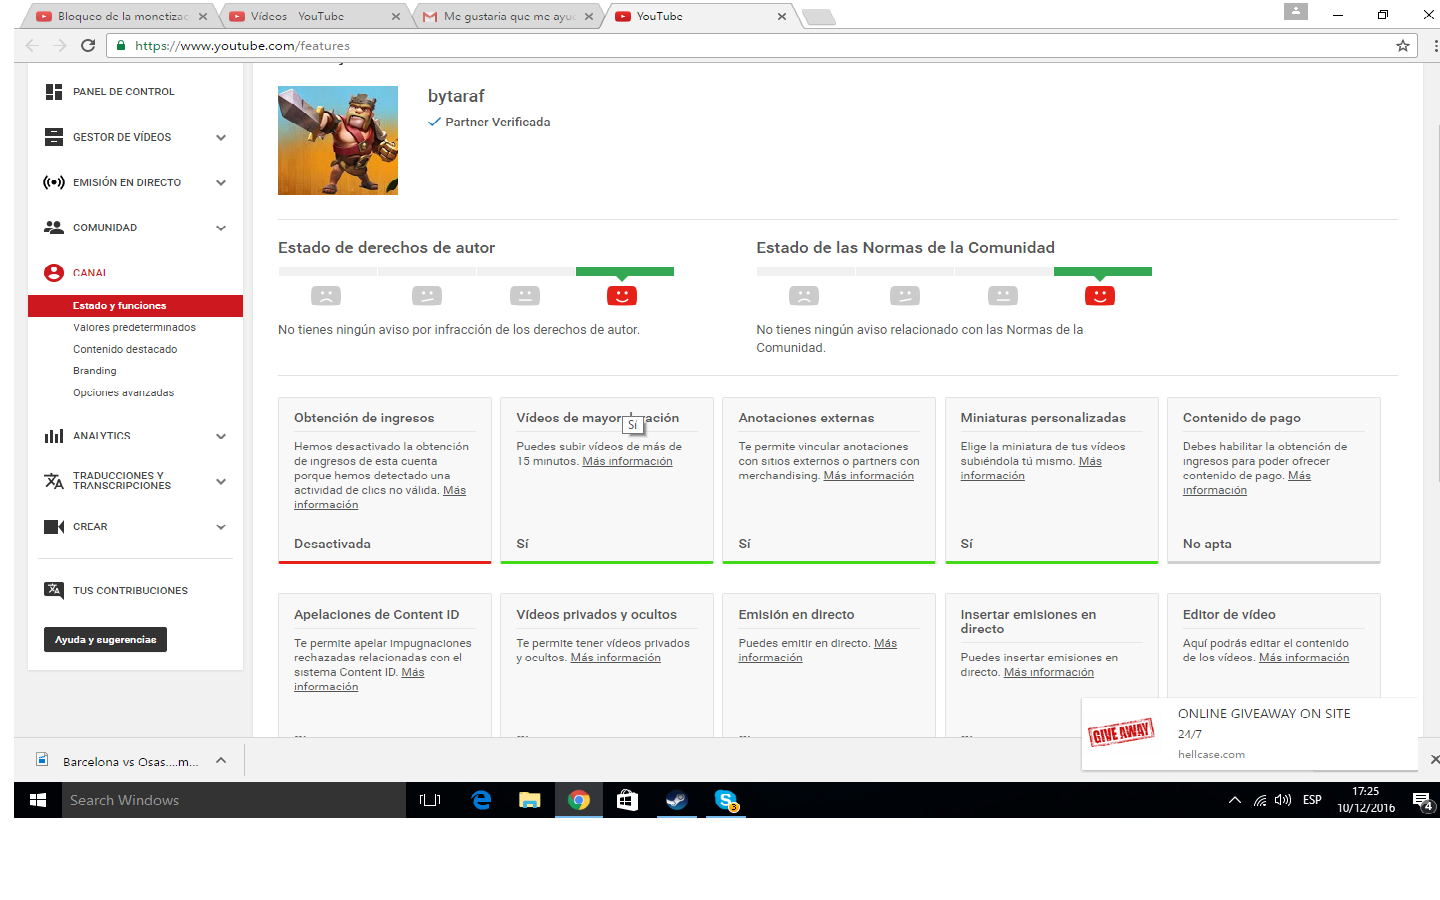The width and height of the screenshot is (1440, 900).
Task: Click Más información under Insertar emisiones en directo
Action: (x=1049, y=673)
